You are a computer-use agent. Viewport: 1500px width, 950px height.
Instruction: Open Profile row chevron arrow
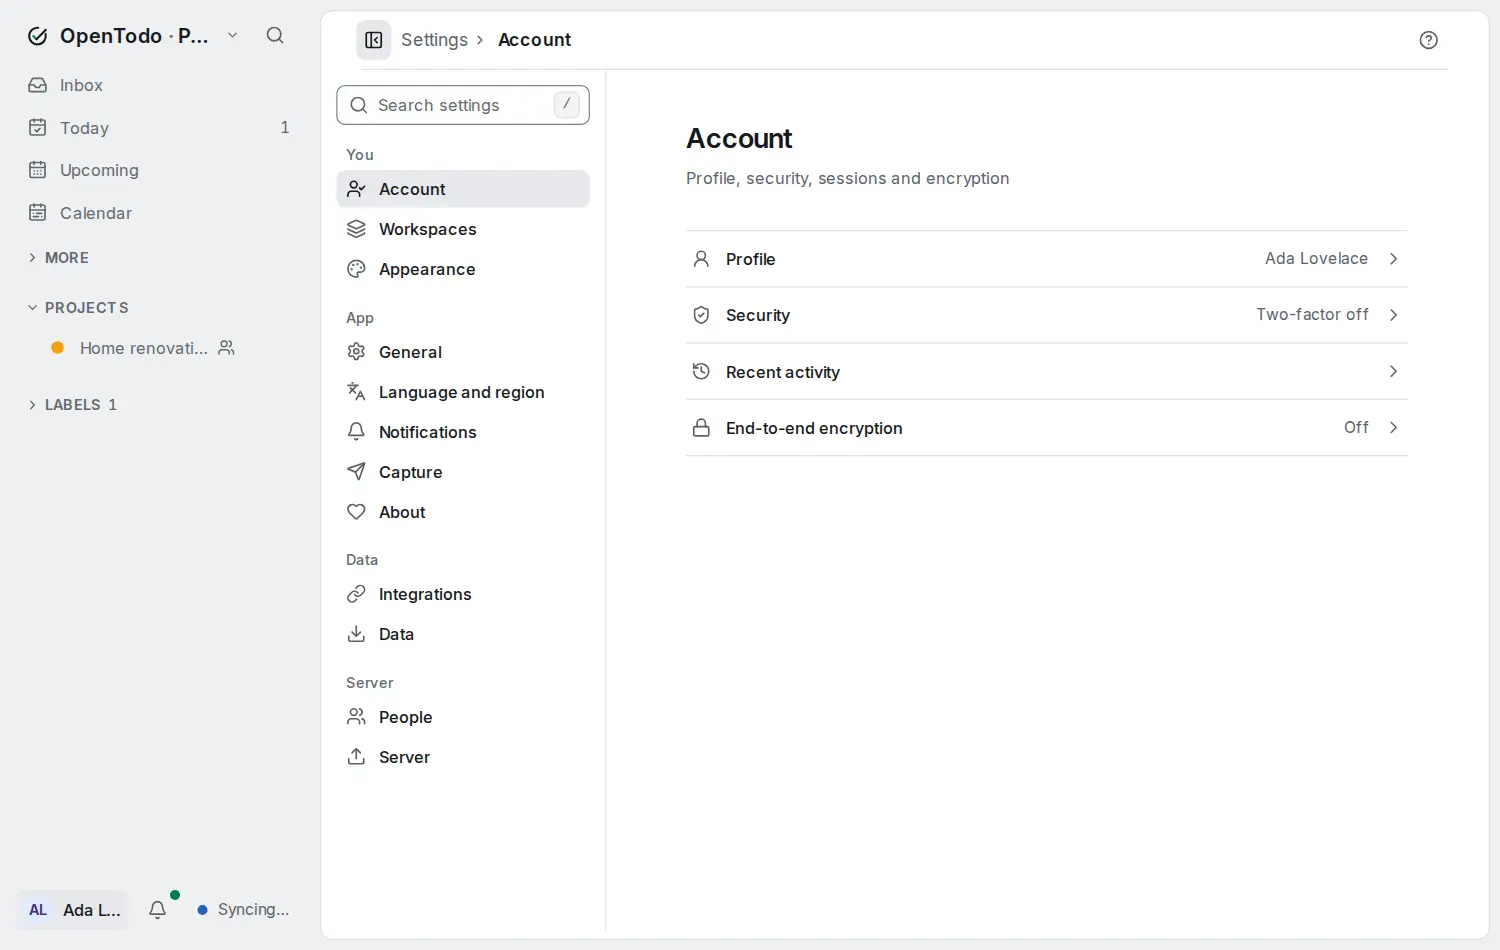1393,259
